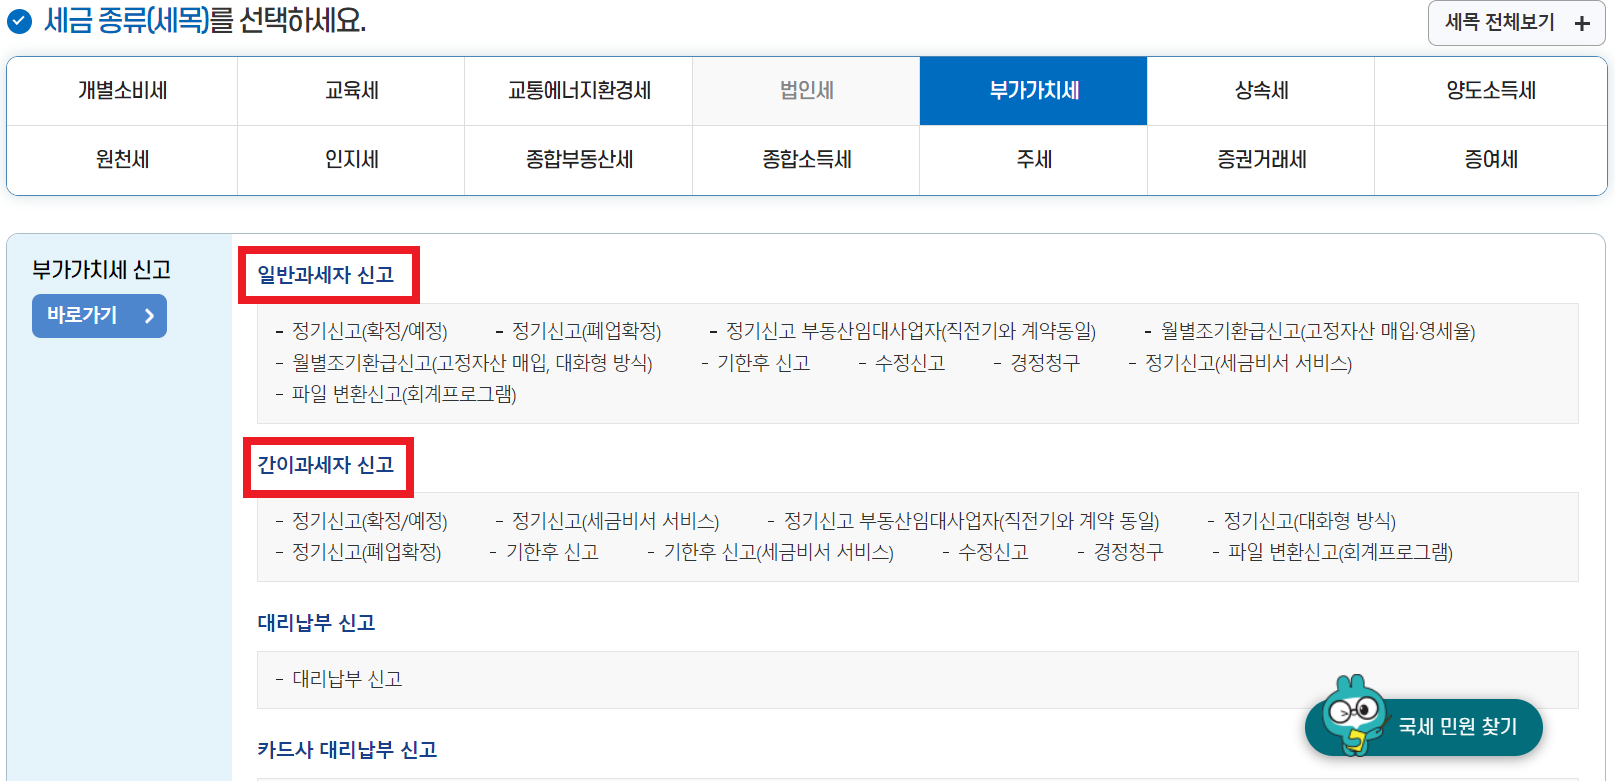Go to 부가가치세 신고 via 바로가기 button
Image resolution: width=1615 pixels, height=781 pixels.
click(x=99, y=316)
